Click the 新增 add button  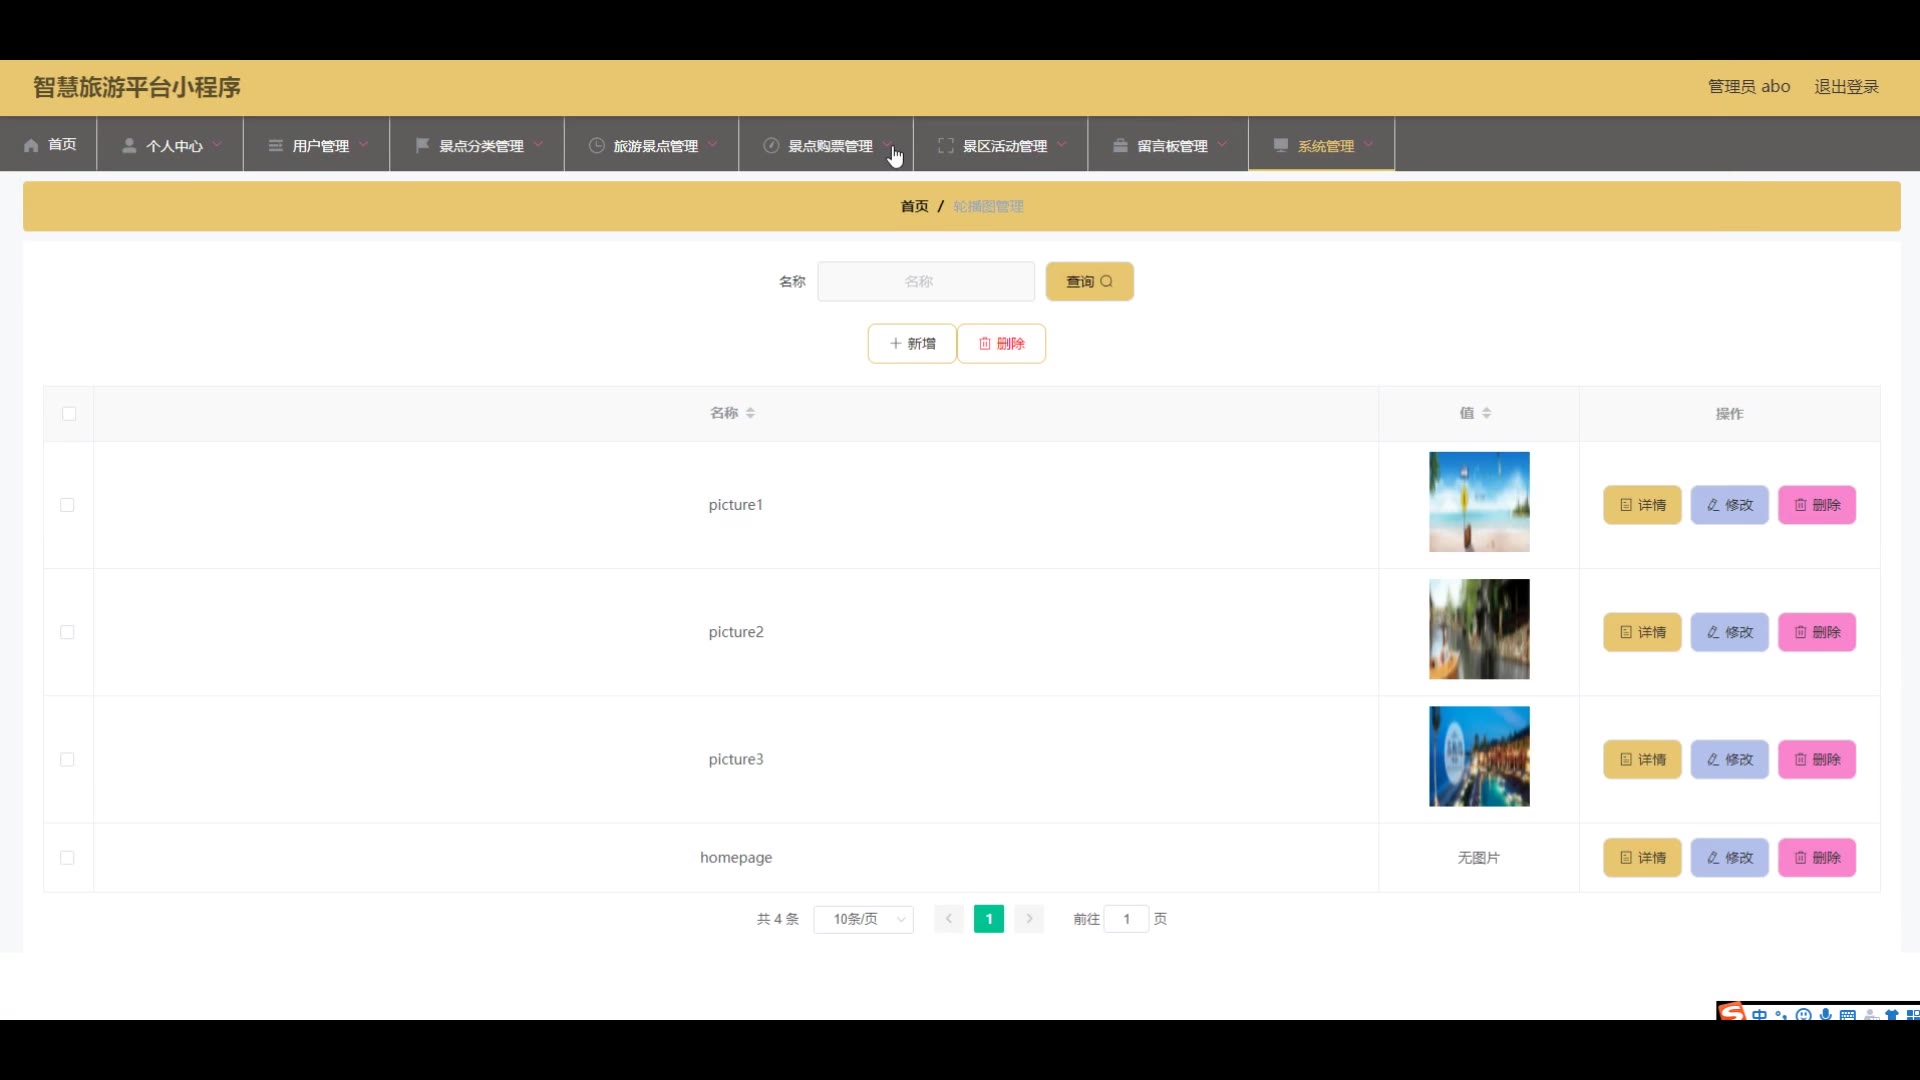[x=912, y=344]
